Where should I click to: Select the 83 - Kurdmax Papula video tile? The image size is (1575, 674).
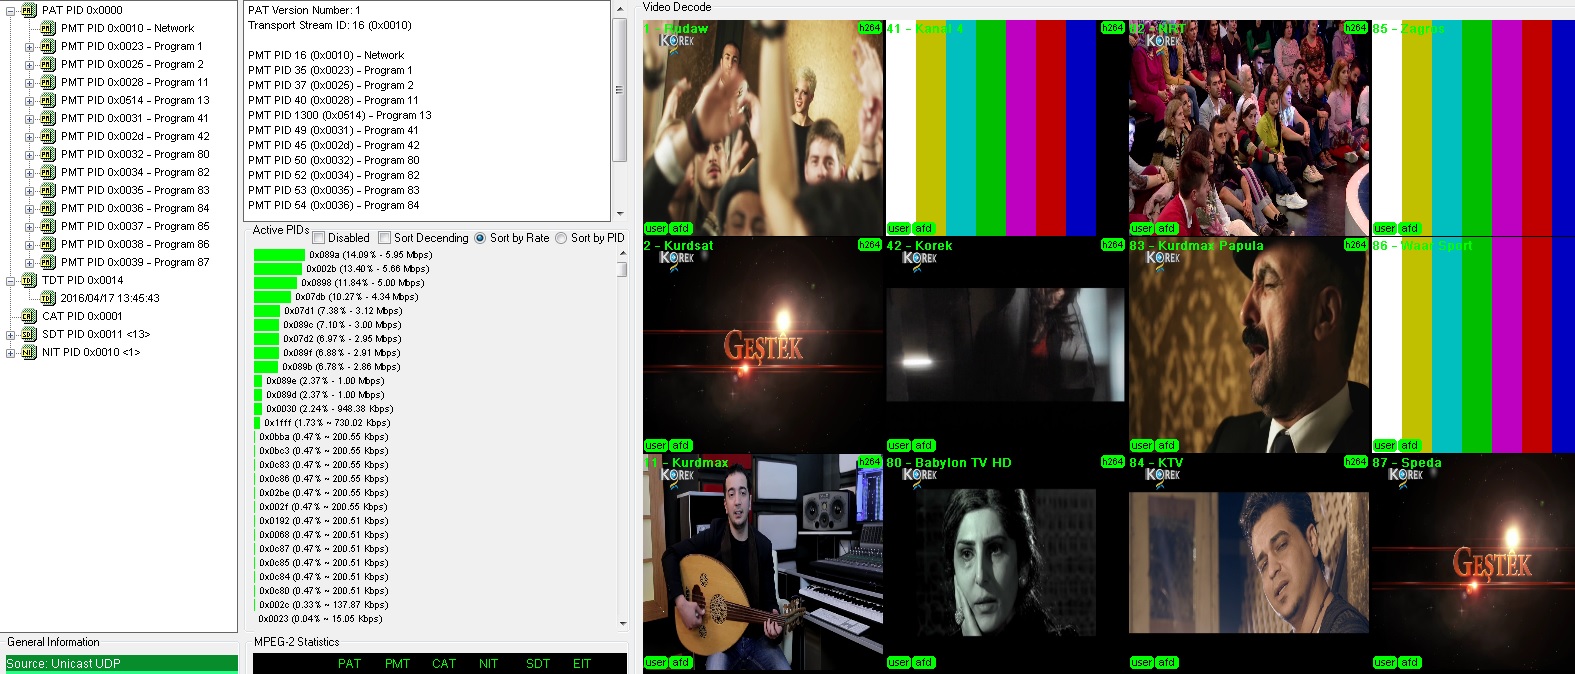coord(1249,345)
